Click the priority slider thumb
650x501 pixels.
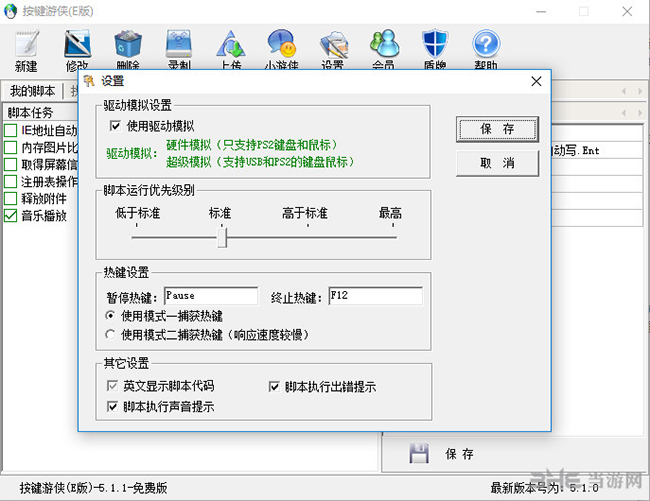coord(222,238)
